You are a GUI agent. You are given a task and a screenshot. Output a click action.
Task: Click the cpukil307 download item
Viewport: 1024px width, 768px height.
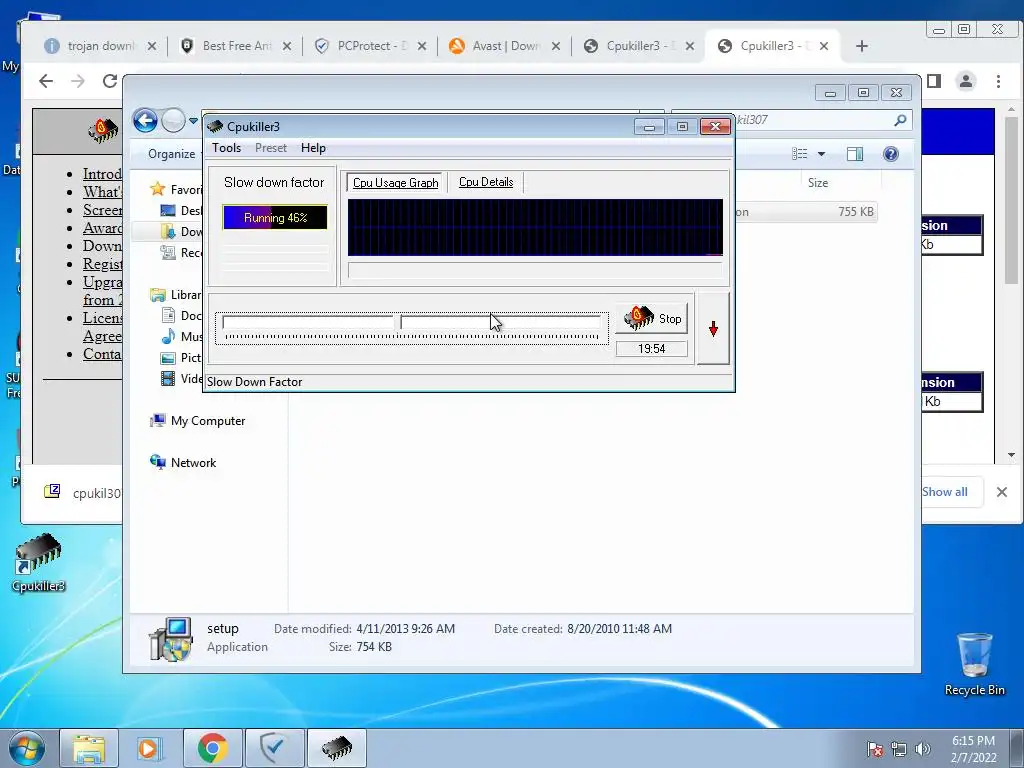pyautogui.click(x=82, y=492)
